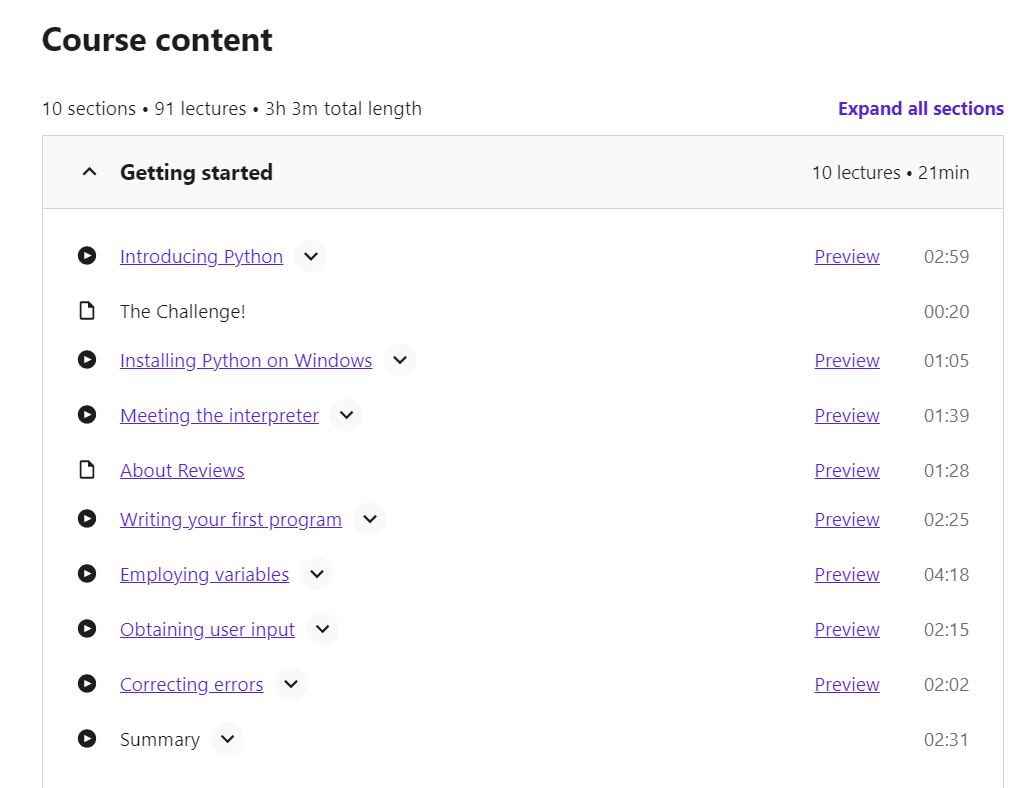Click play icon beside Correcting errors

pyautogui.click(x=87, y=684)
